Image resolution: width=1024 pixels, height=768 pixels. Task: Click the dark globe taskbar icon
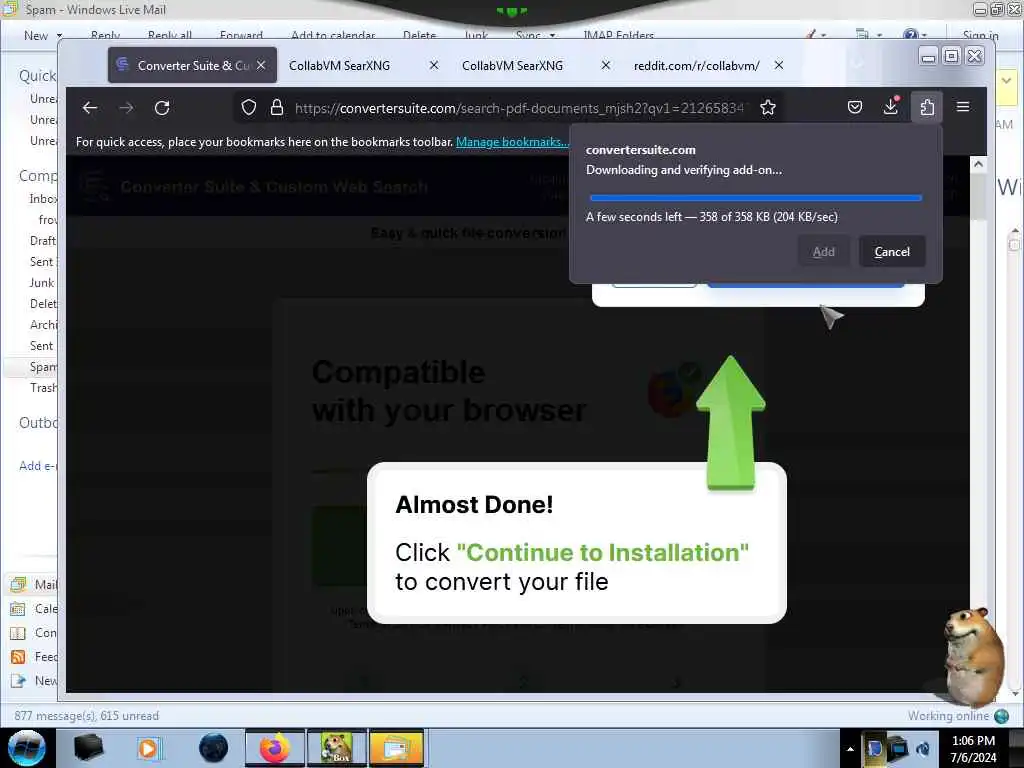(214, 748)
